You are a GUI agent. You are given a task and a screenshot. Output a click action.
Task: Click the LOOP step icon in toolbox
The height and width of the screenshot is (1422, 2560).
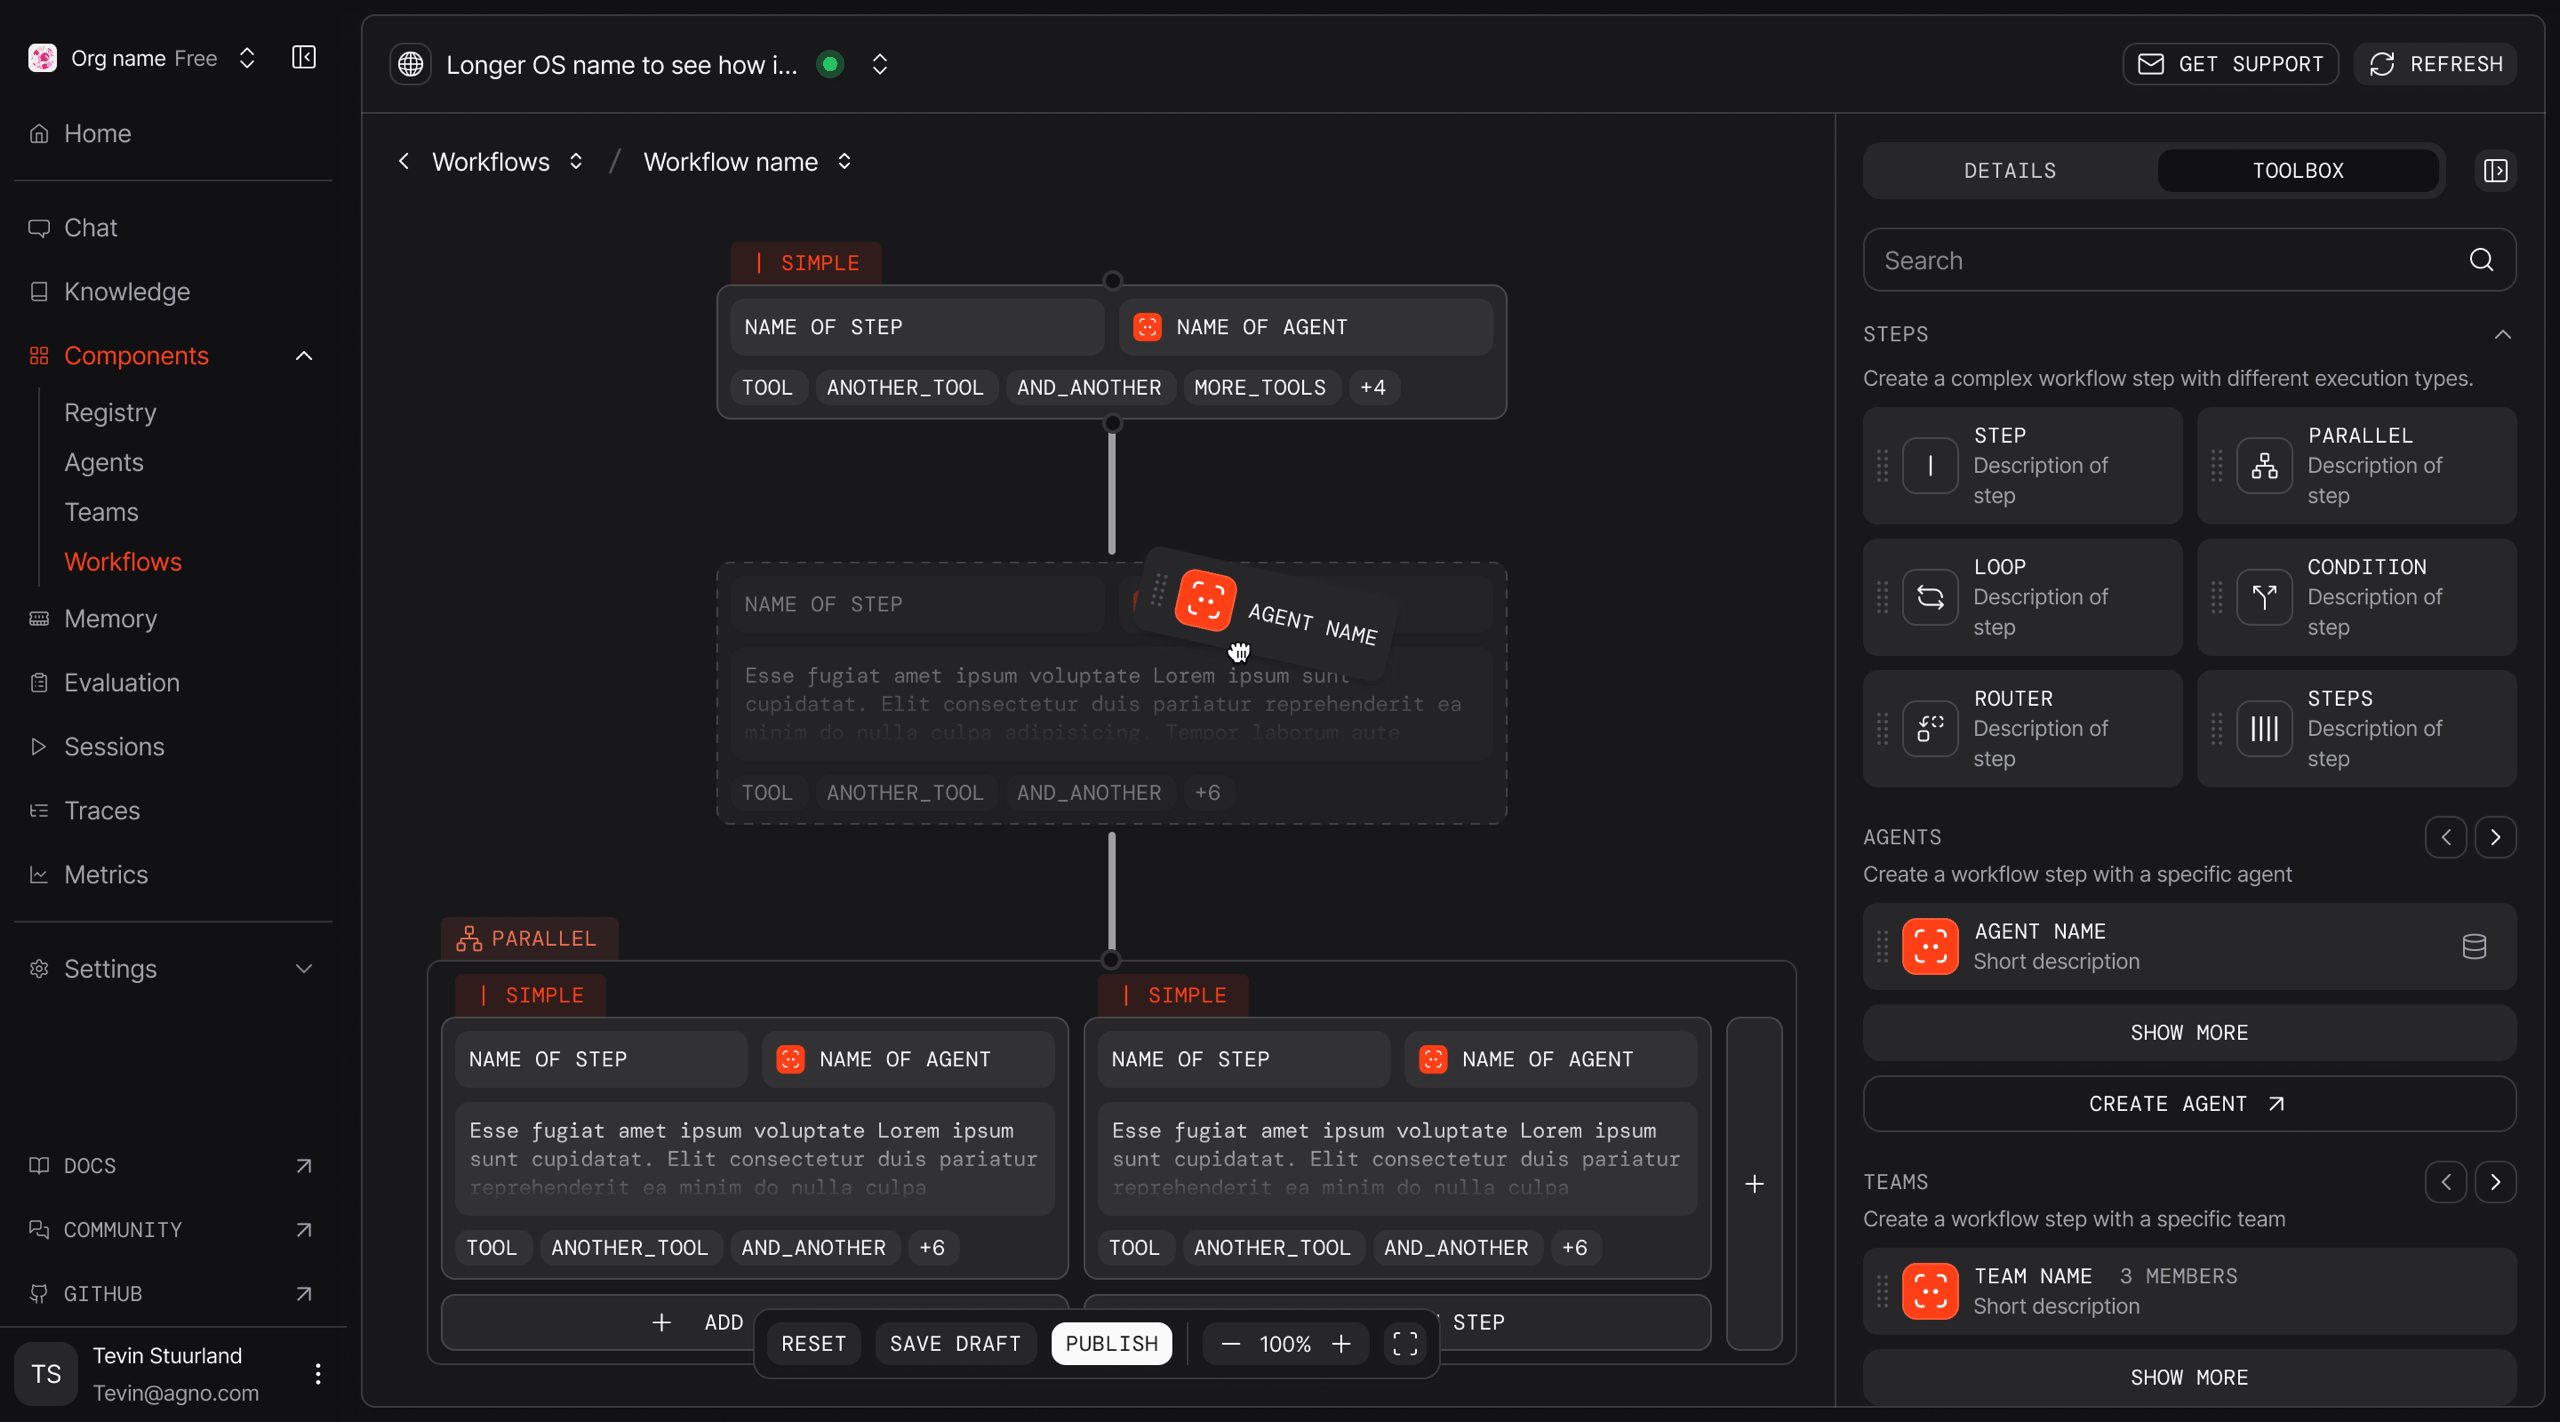1929,597
